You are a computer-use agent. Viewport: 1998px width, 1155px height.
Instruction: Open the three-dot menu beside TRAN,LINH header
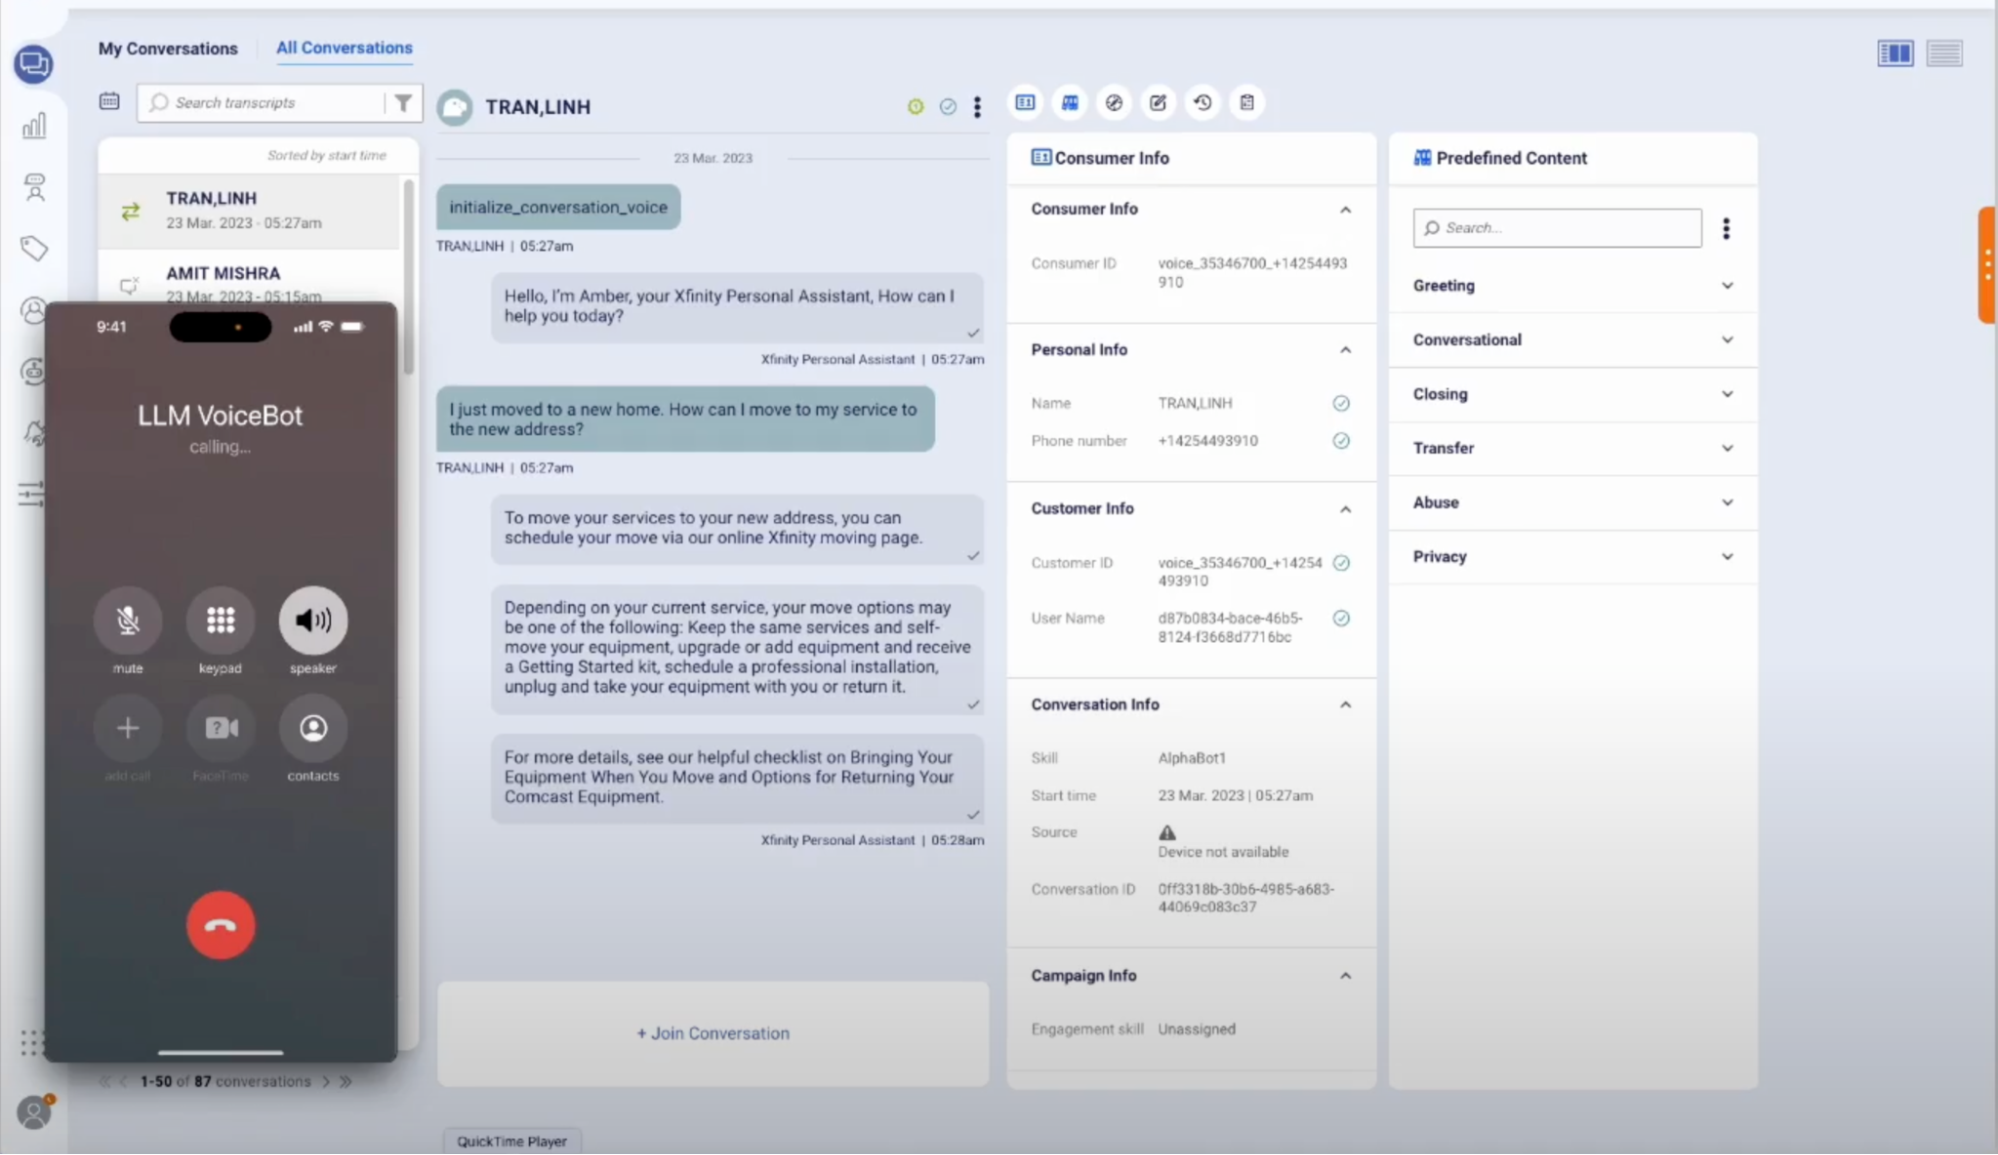[x=977, y=107]
